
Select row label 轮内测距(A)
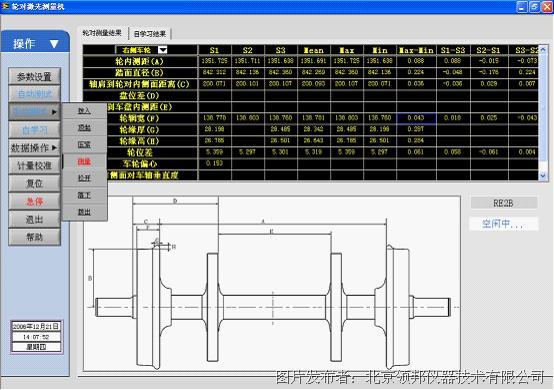(x=140, y=61)
